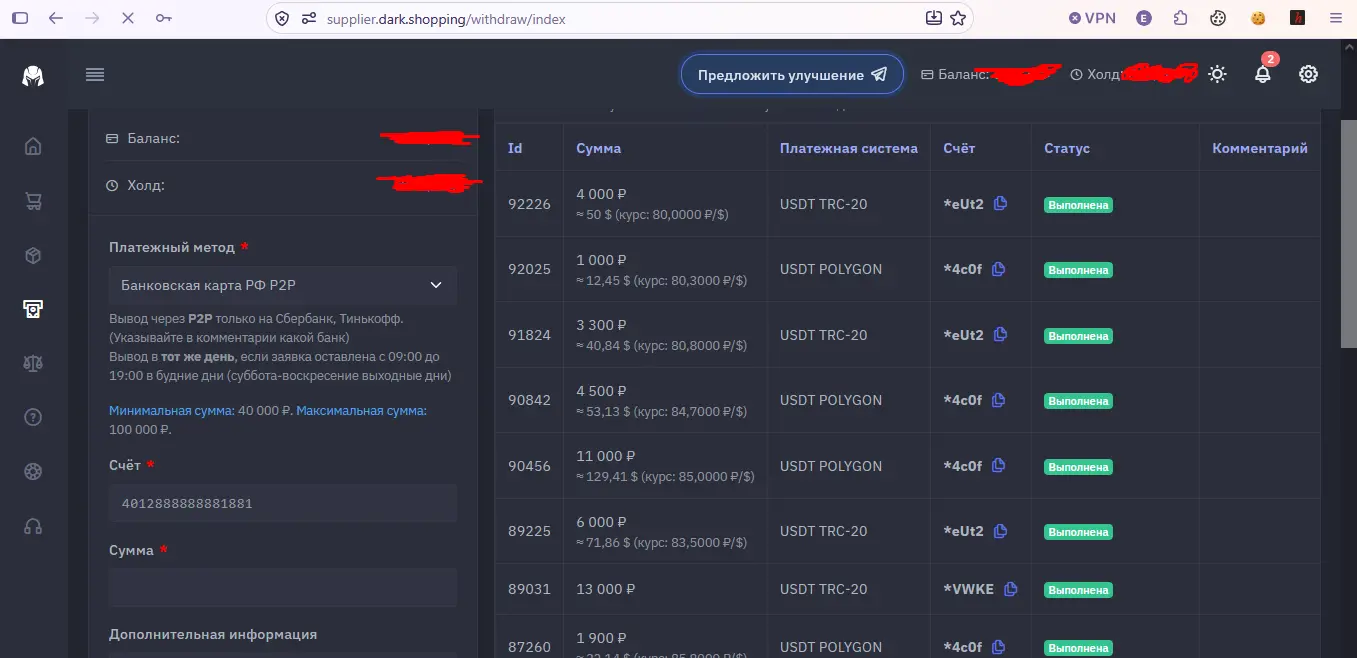Click the 'Комментарий' column header
The image size is (1357, 658).
point(1260,148)
